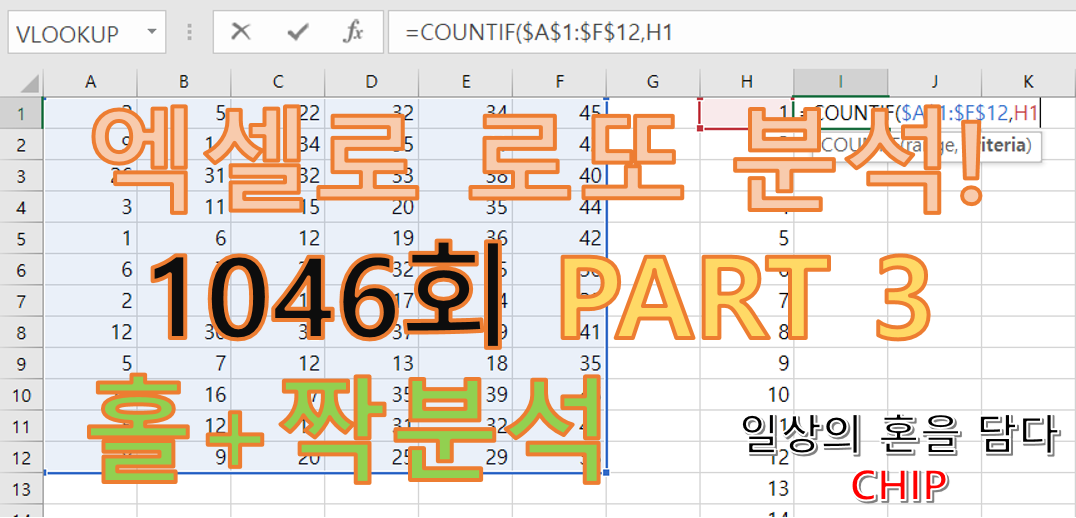
Task: Click cell I1 containing the COUNTIF formula
Action: pos(841,113)
